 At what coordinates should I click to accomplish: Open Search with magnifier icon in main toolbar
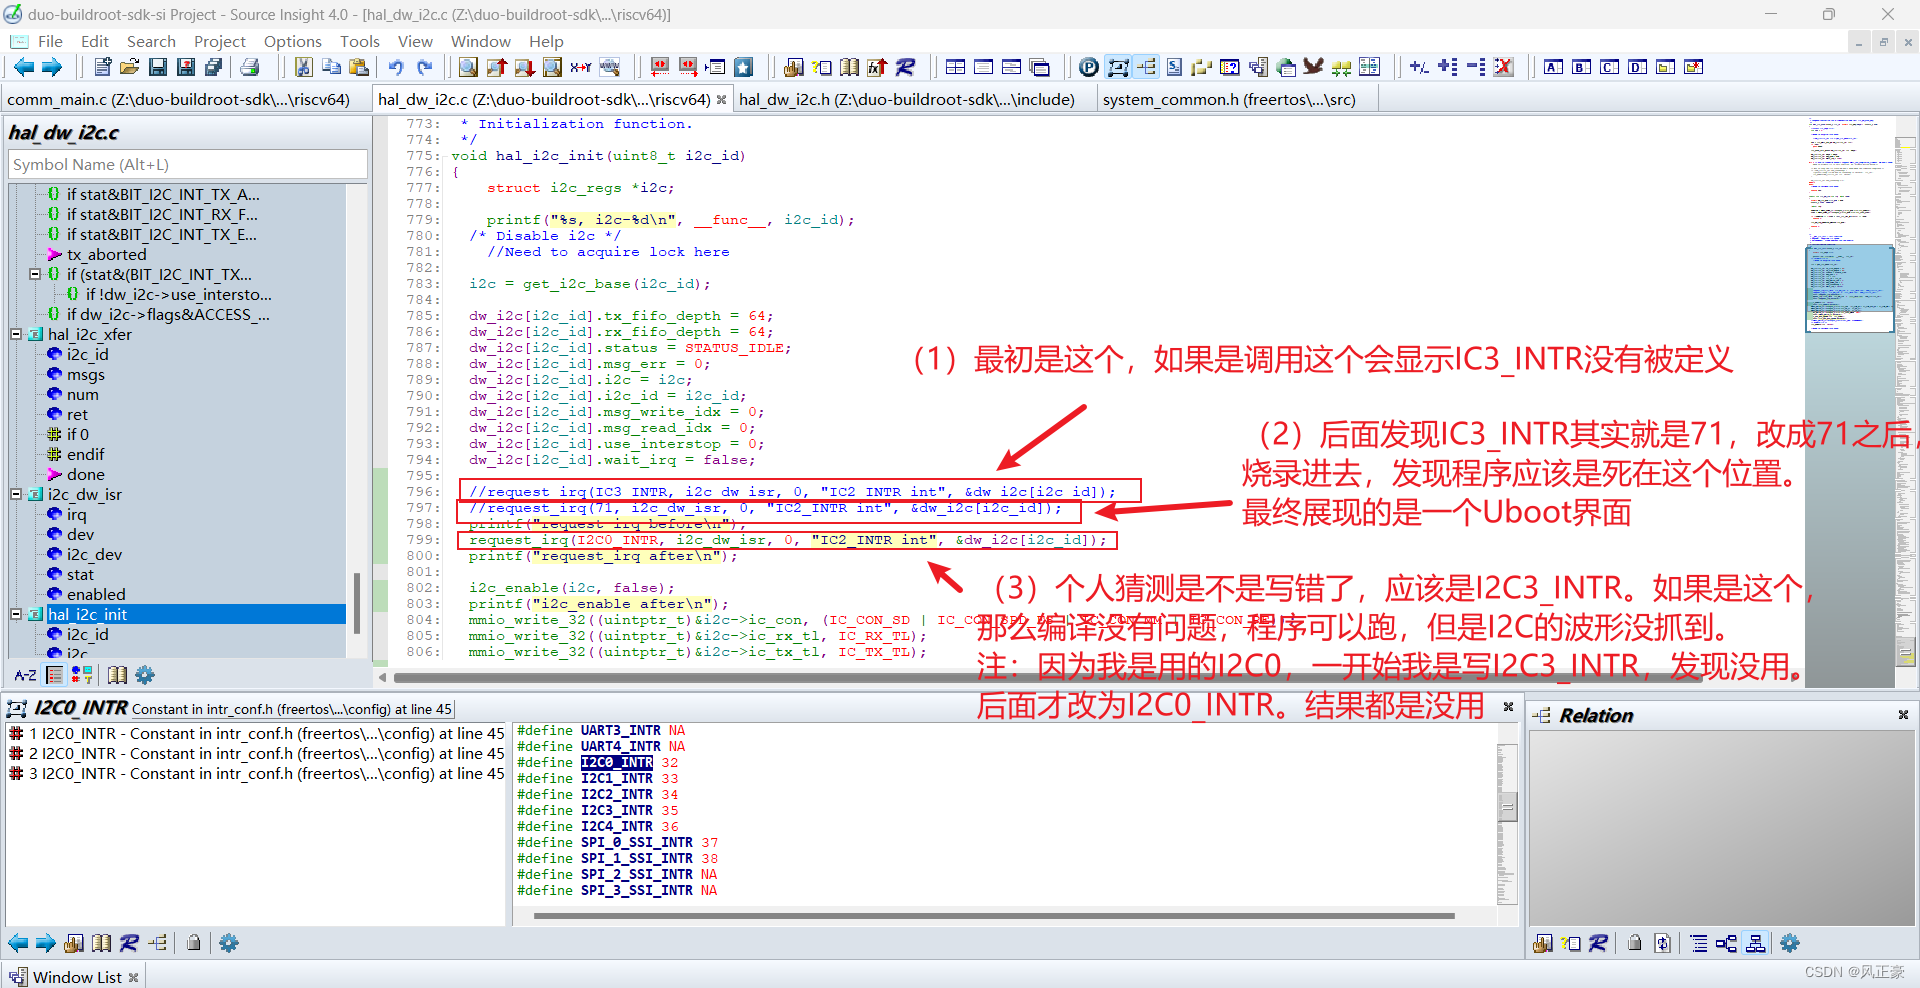(x=468, y=67)
